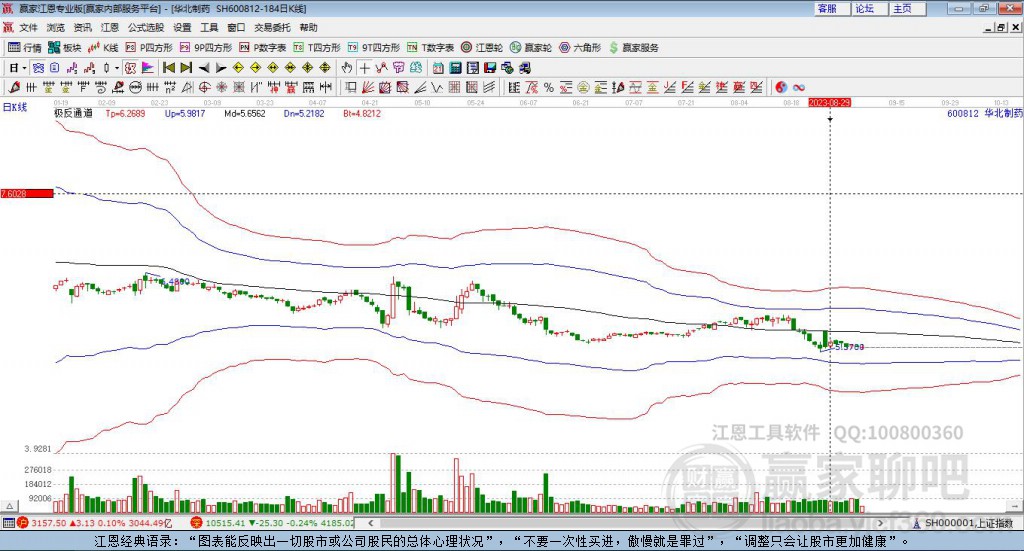Open the 公式选股 menu
The width and height of the screenshot is (1024, 551).
point(146,27)
